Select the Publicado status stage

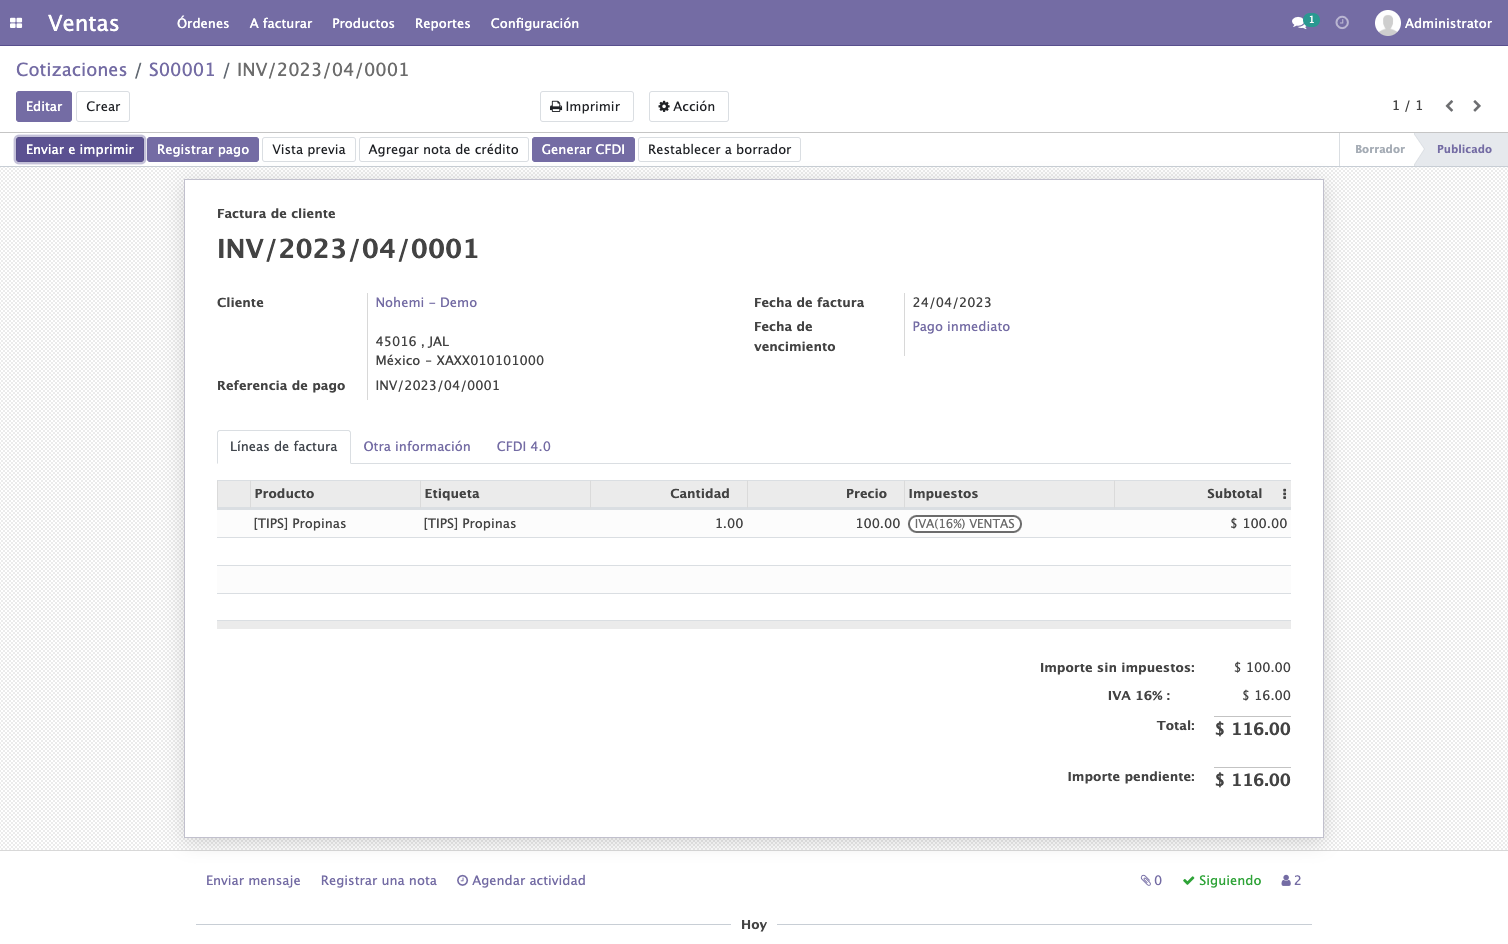[1464, 150]
